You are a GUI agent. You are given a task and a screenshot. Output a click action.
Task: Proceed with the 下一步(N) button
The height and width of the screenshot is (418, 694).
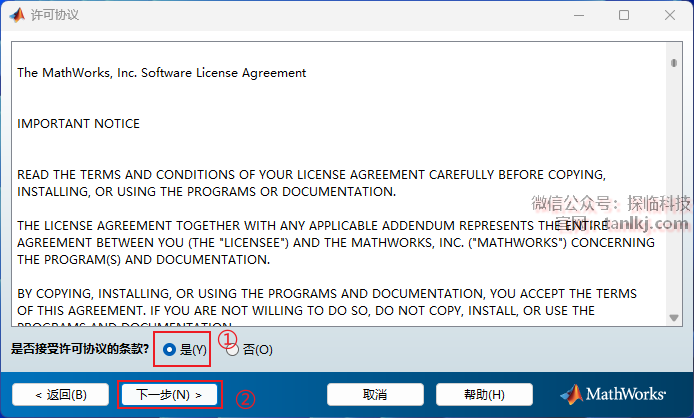[169, 395]
